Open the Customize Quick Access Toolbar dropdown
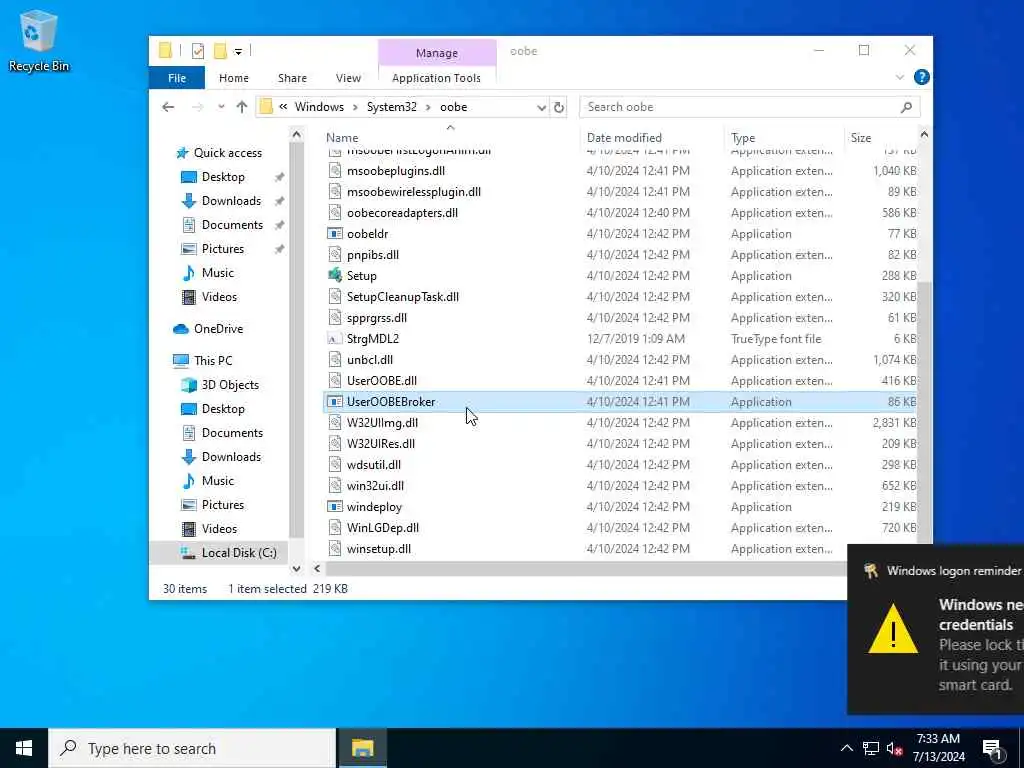This screenshot has width=1024, height=768. pos(238,51)
